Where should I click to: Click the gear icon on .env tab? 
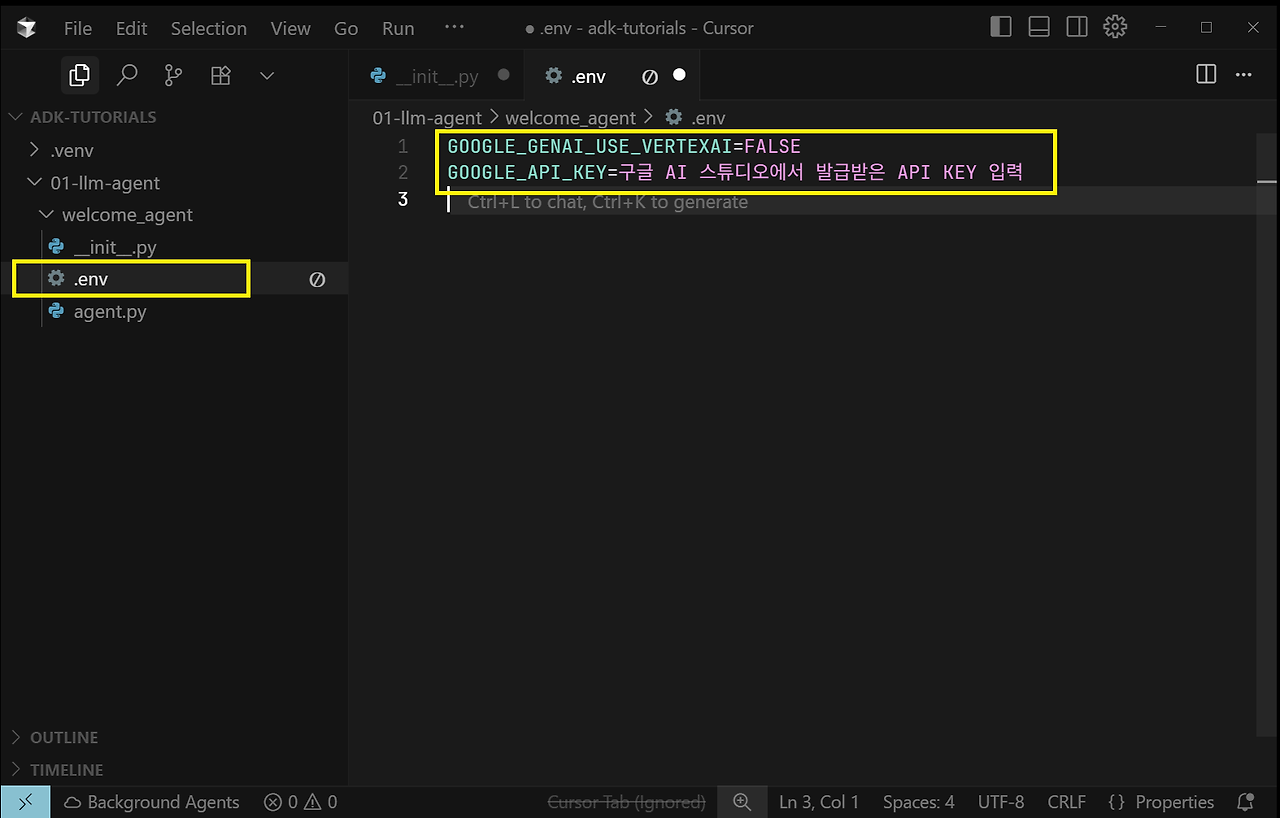pyautogui.click(x=553, y=76)
